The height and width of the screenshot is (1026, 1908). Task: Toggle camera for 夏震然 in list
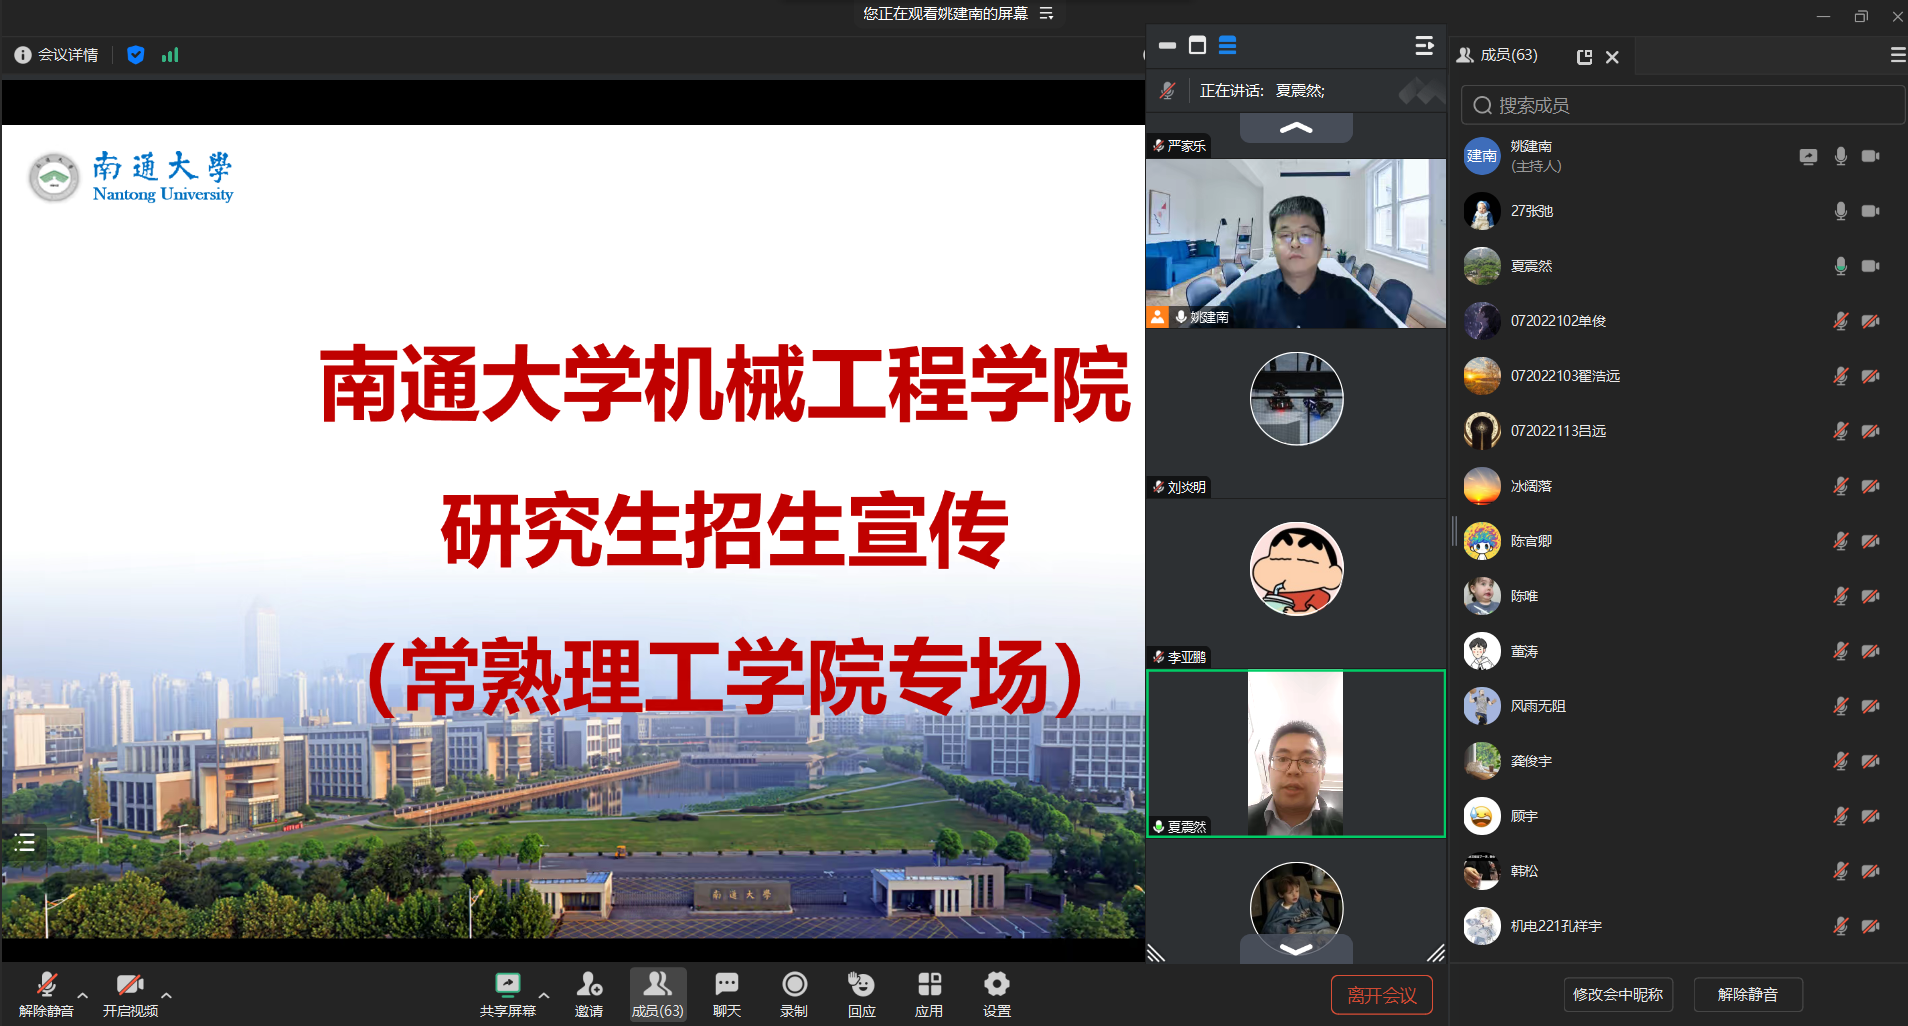(x=1870, y=266)
